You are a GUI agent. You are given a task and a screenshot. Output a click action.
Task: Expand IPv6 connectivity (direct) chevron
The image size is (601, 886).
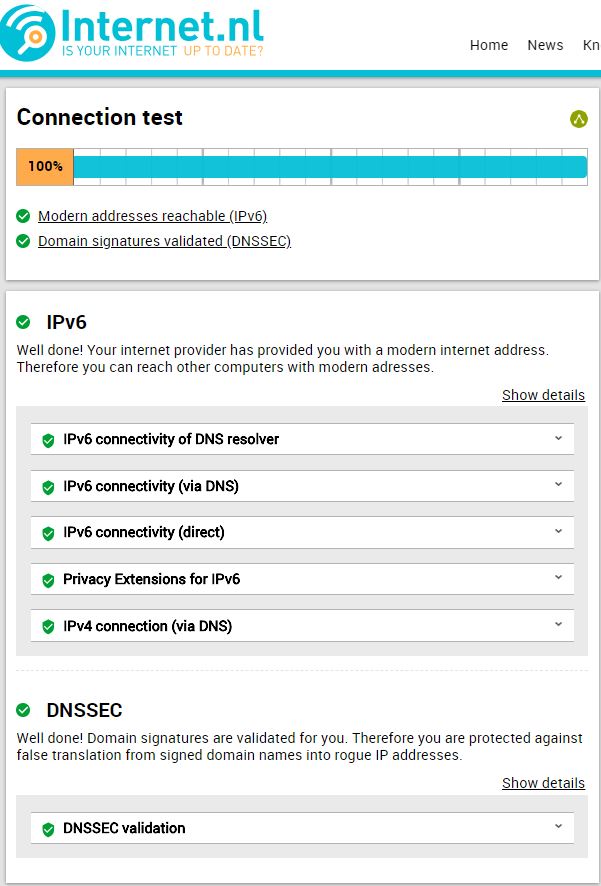[x=559, y=531]
